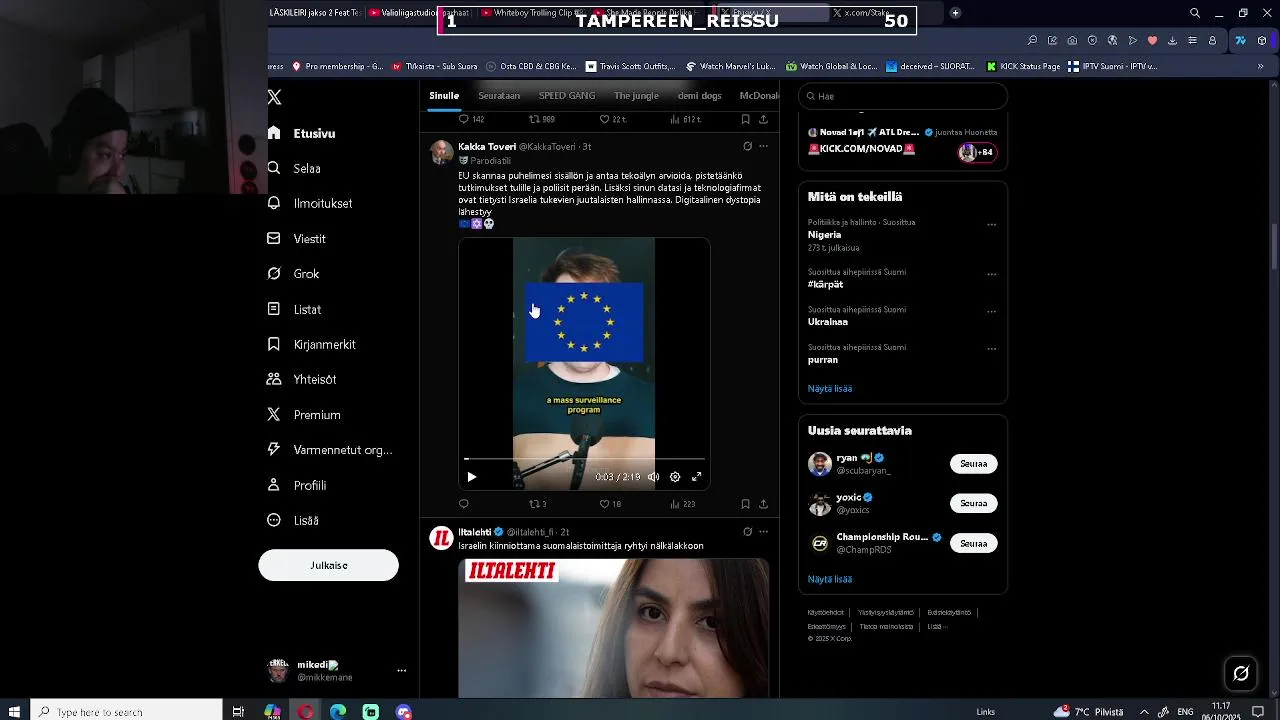Play the EU surveillance video
Viewport: 1280px width, 720px height.
point(472,477)
